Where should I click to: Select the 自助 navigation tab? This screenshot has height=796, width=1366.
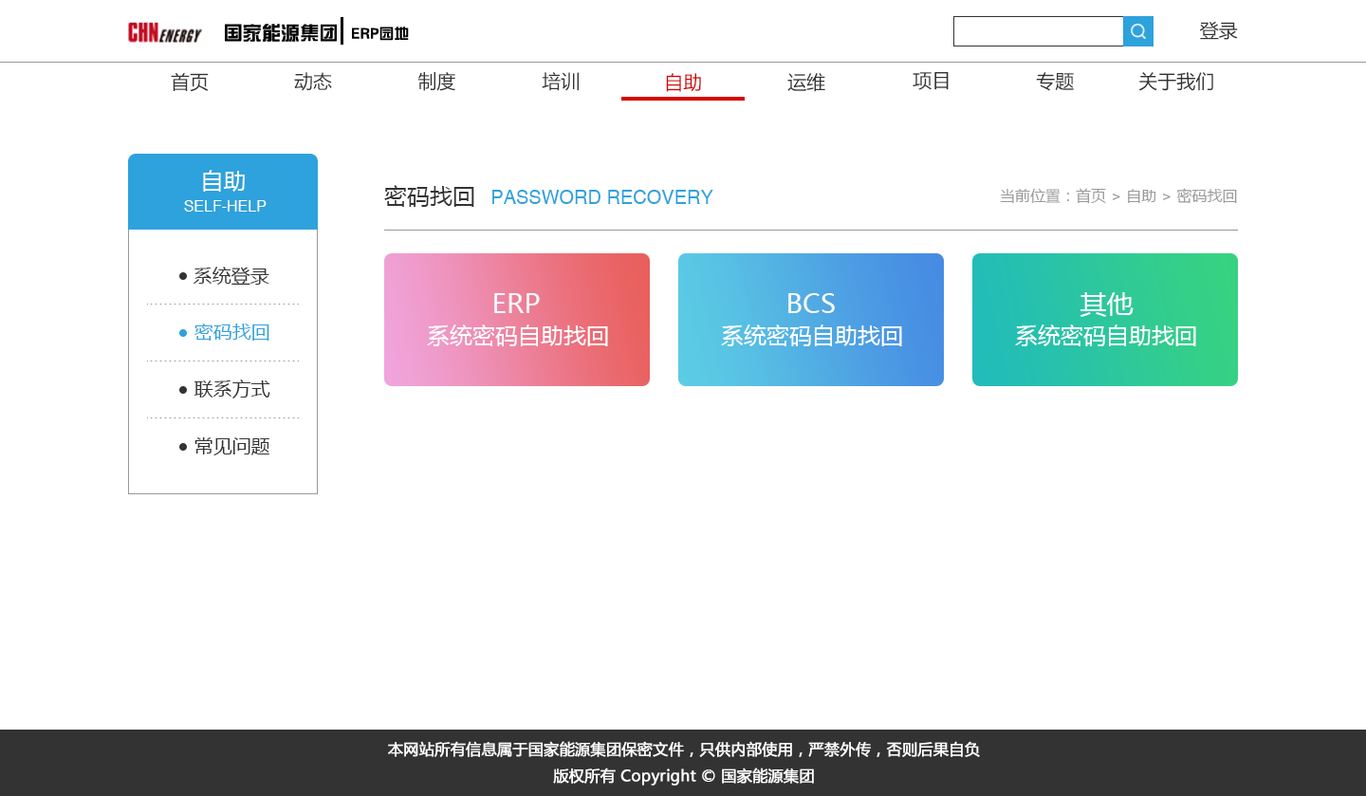tap(683, 82)
